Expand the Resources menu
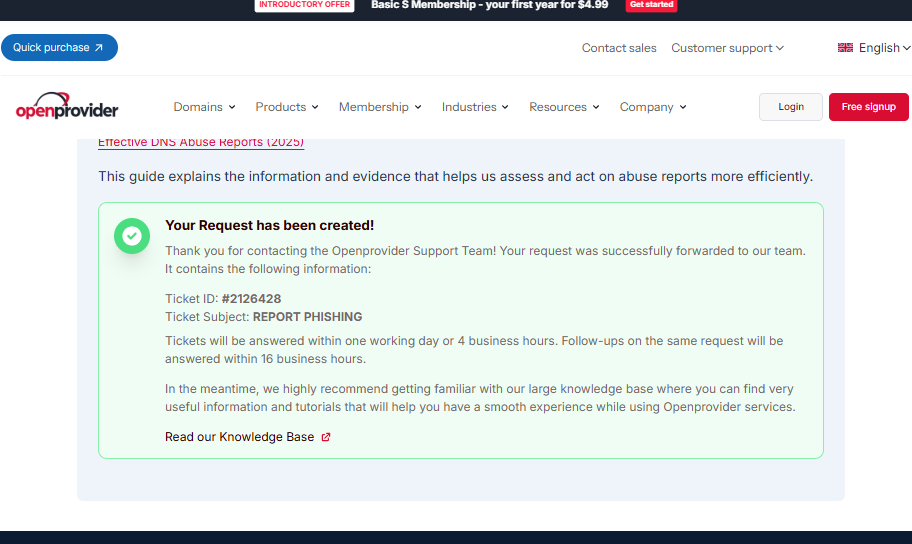Screen dimensions: 912x544 click(564, 107)
